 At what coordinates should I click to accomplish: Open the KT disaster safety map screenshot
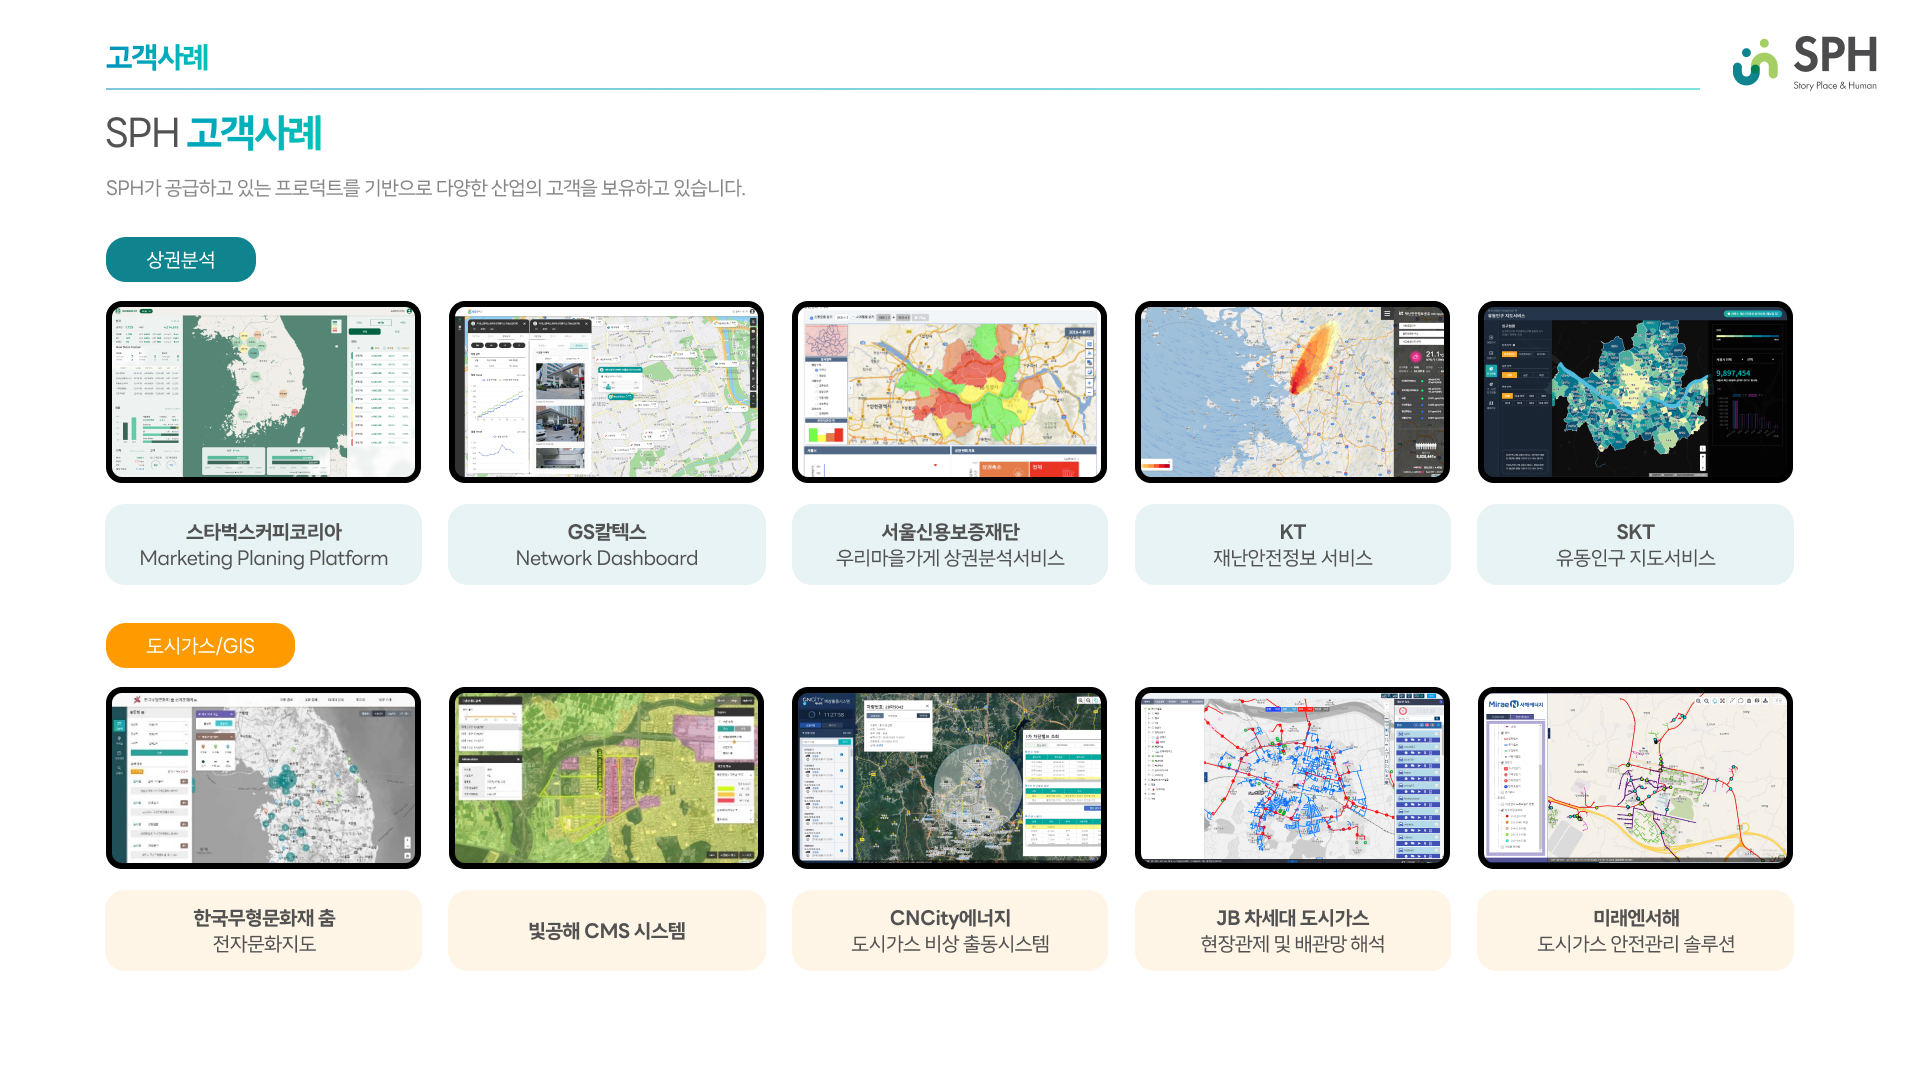(1292, 392)
